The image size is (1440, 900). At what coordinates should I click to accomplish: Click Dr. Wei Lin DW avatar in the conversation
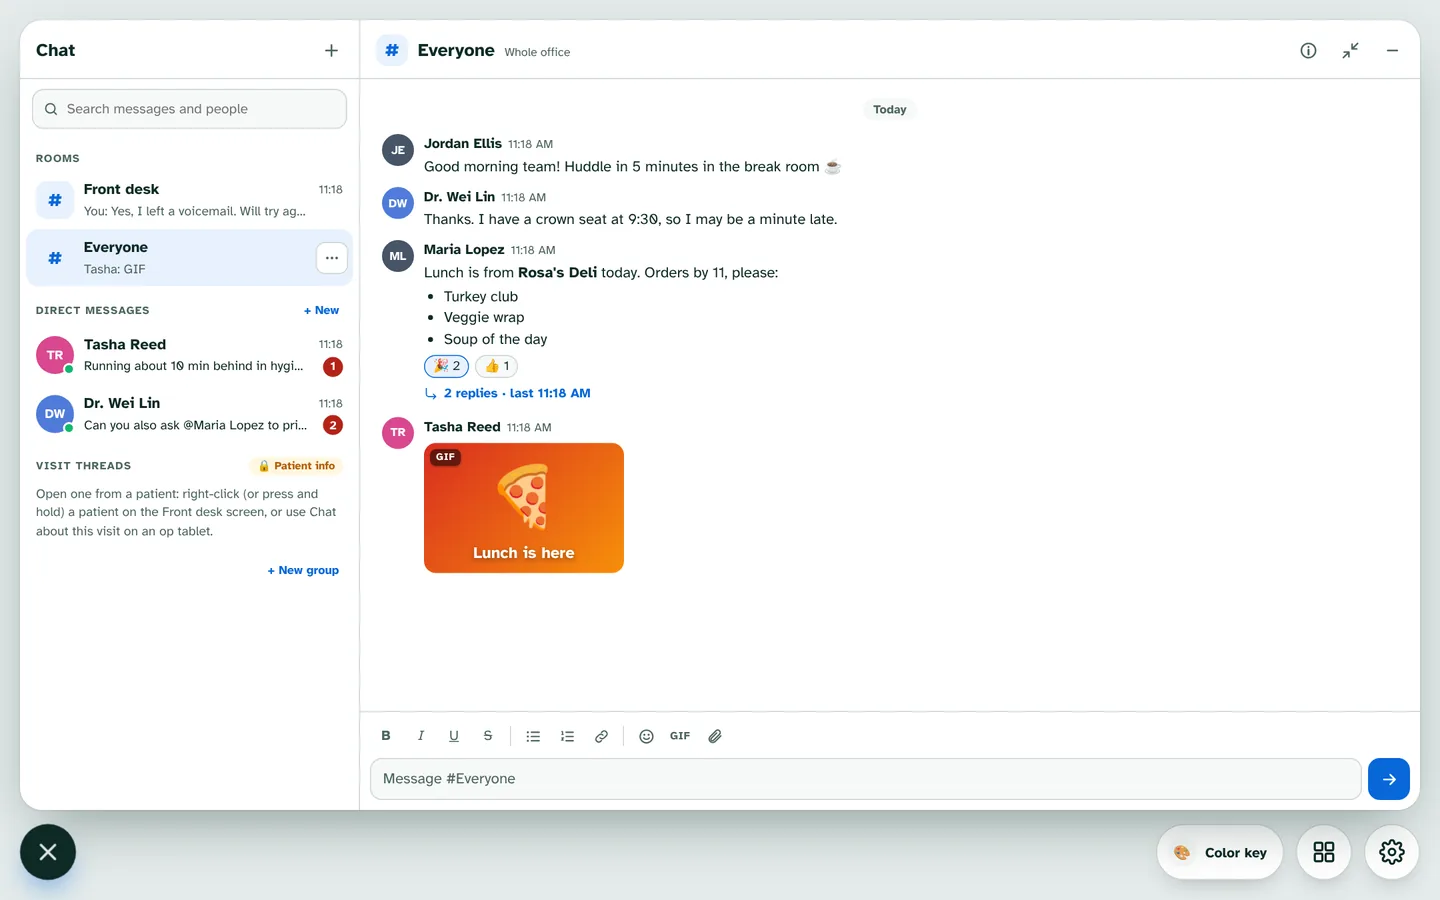click(398, 203)
